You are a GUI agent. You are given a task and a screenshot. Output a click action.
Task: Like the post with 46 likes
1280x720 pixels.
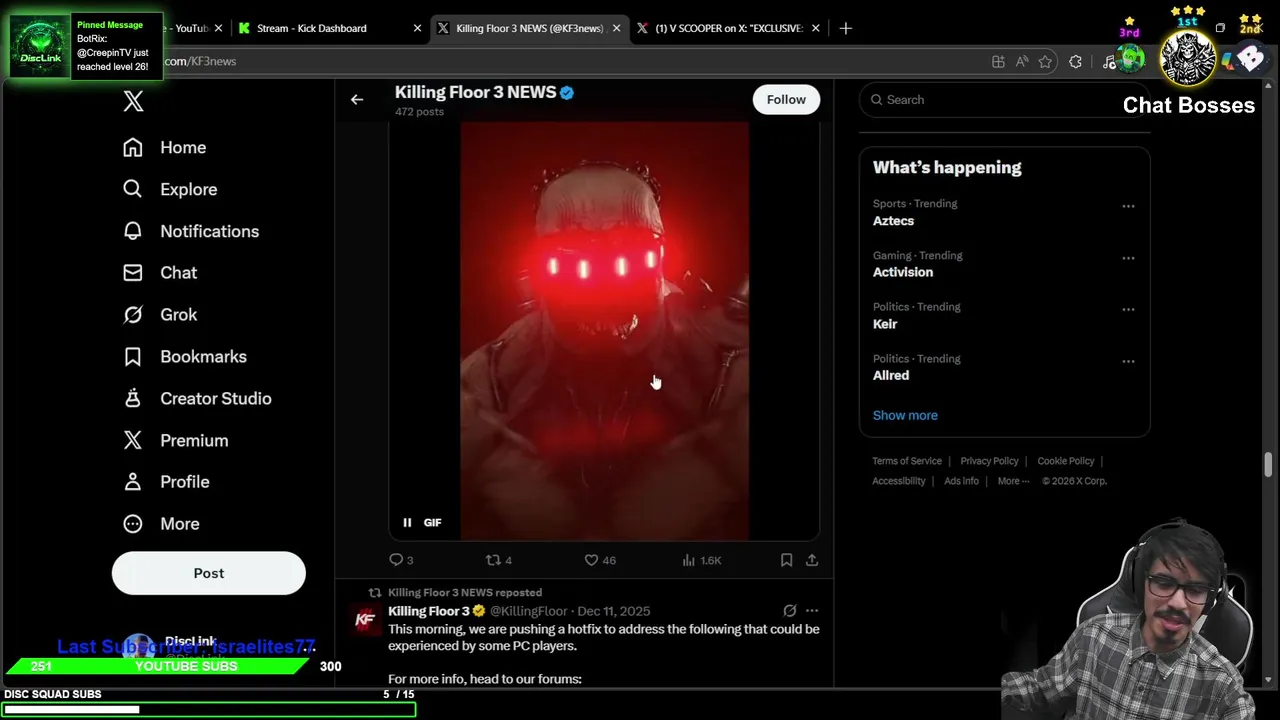pyautogui.click(x=591, y=560)
